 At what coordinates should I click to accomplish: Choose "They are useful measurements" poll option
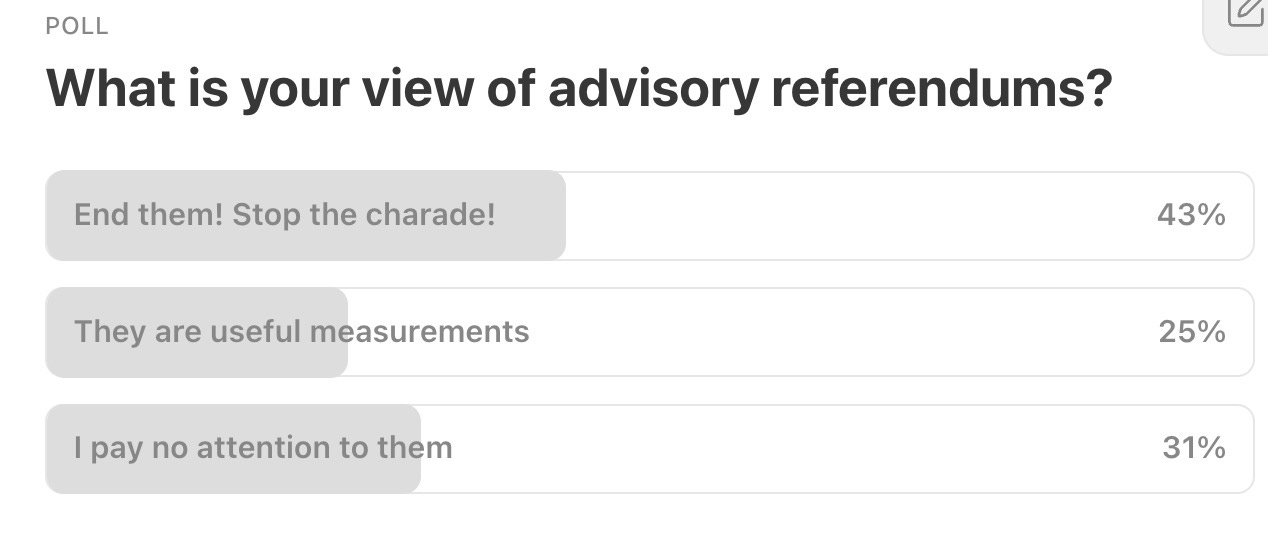pyautogui.click(x=649, y=332)
